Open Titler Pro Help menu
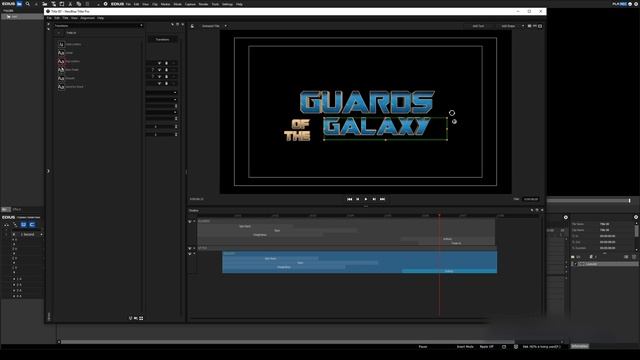 100,18
